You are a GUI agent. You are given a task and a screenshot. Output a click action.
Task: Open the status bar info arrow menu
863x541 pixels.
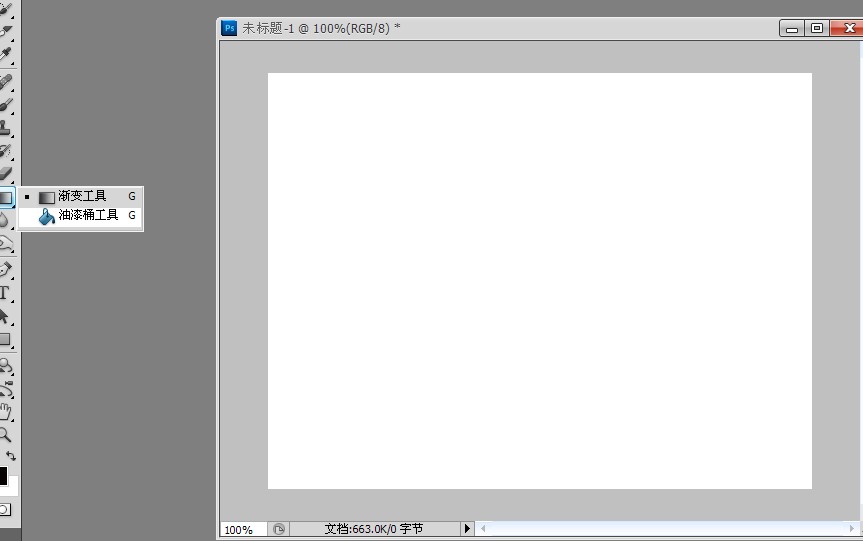(467, 528)
